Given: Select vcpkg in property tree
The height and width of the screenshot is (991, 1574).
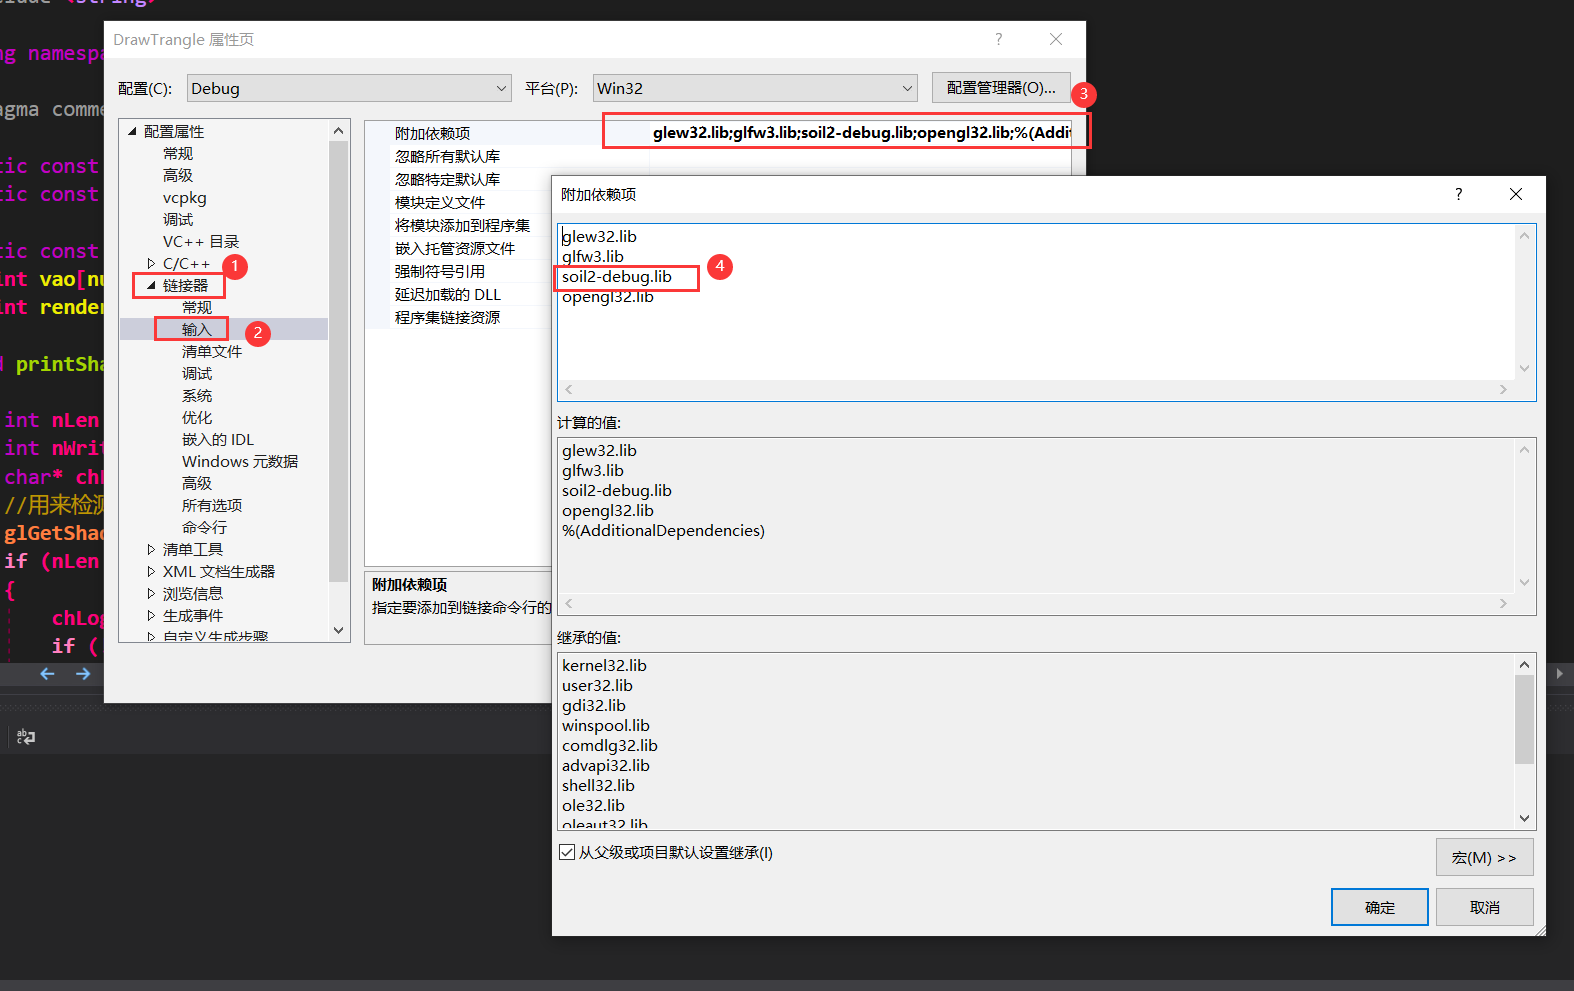Looking at the screenshot, I should [x=185, y=197].
